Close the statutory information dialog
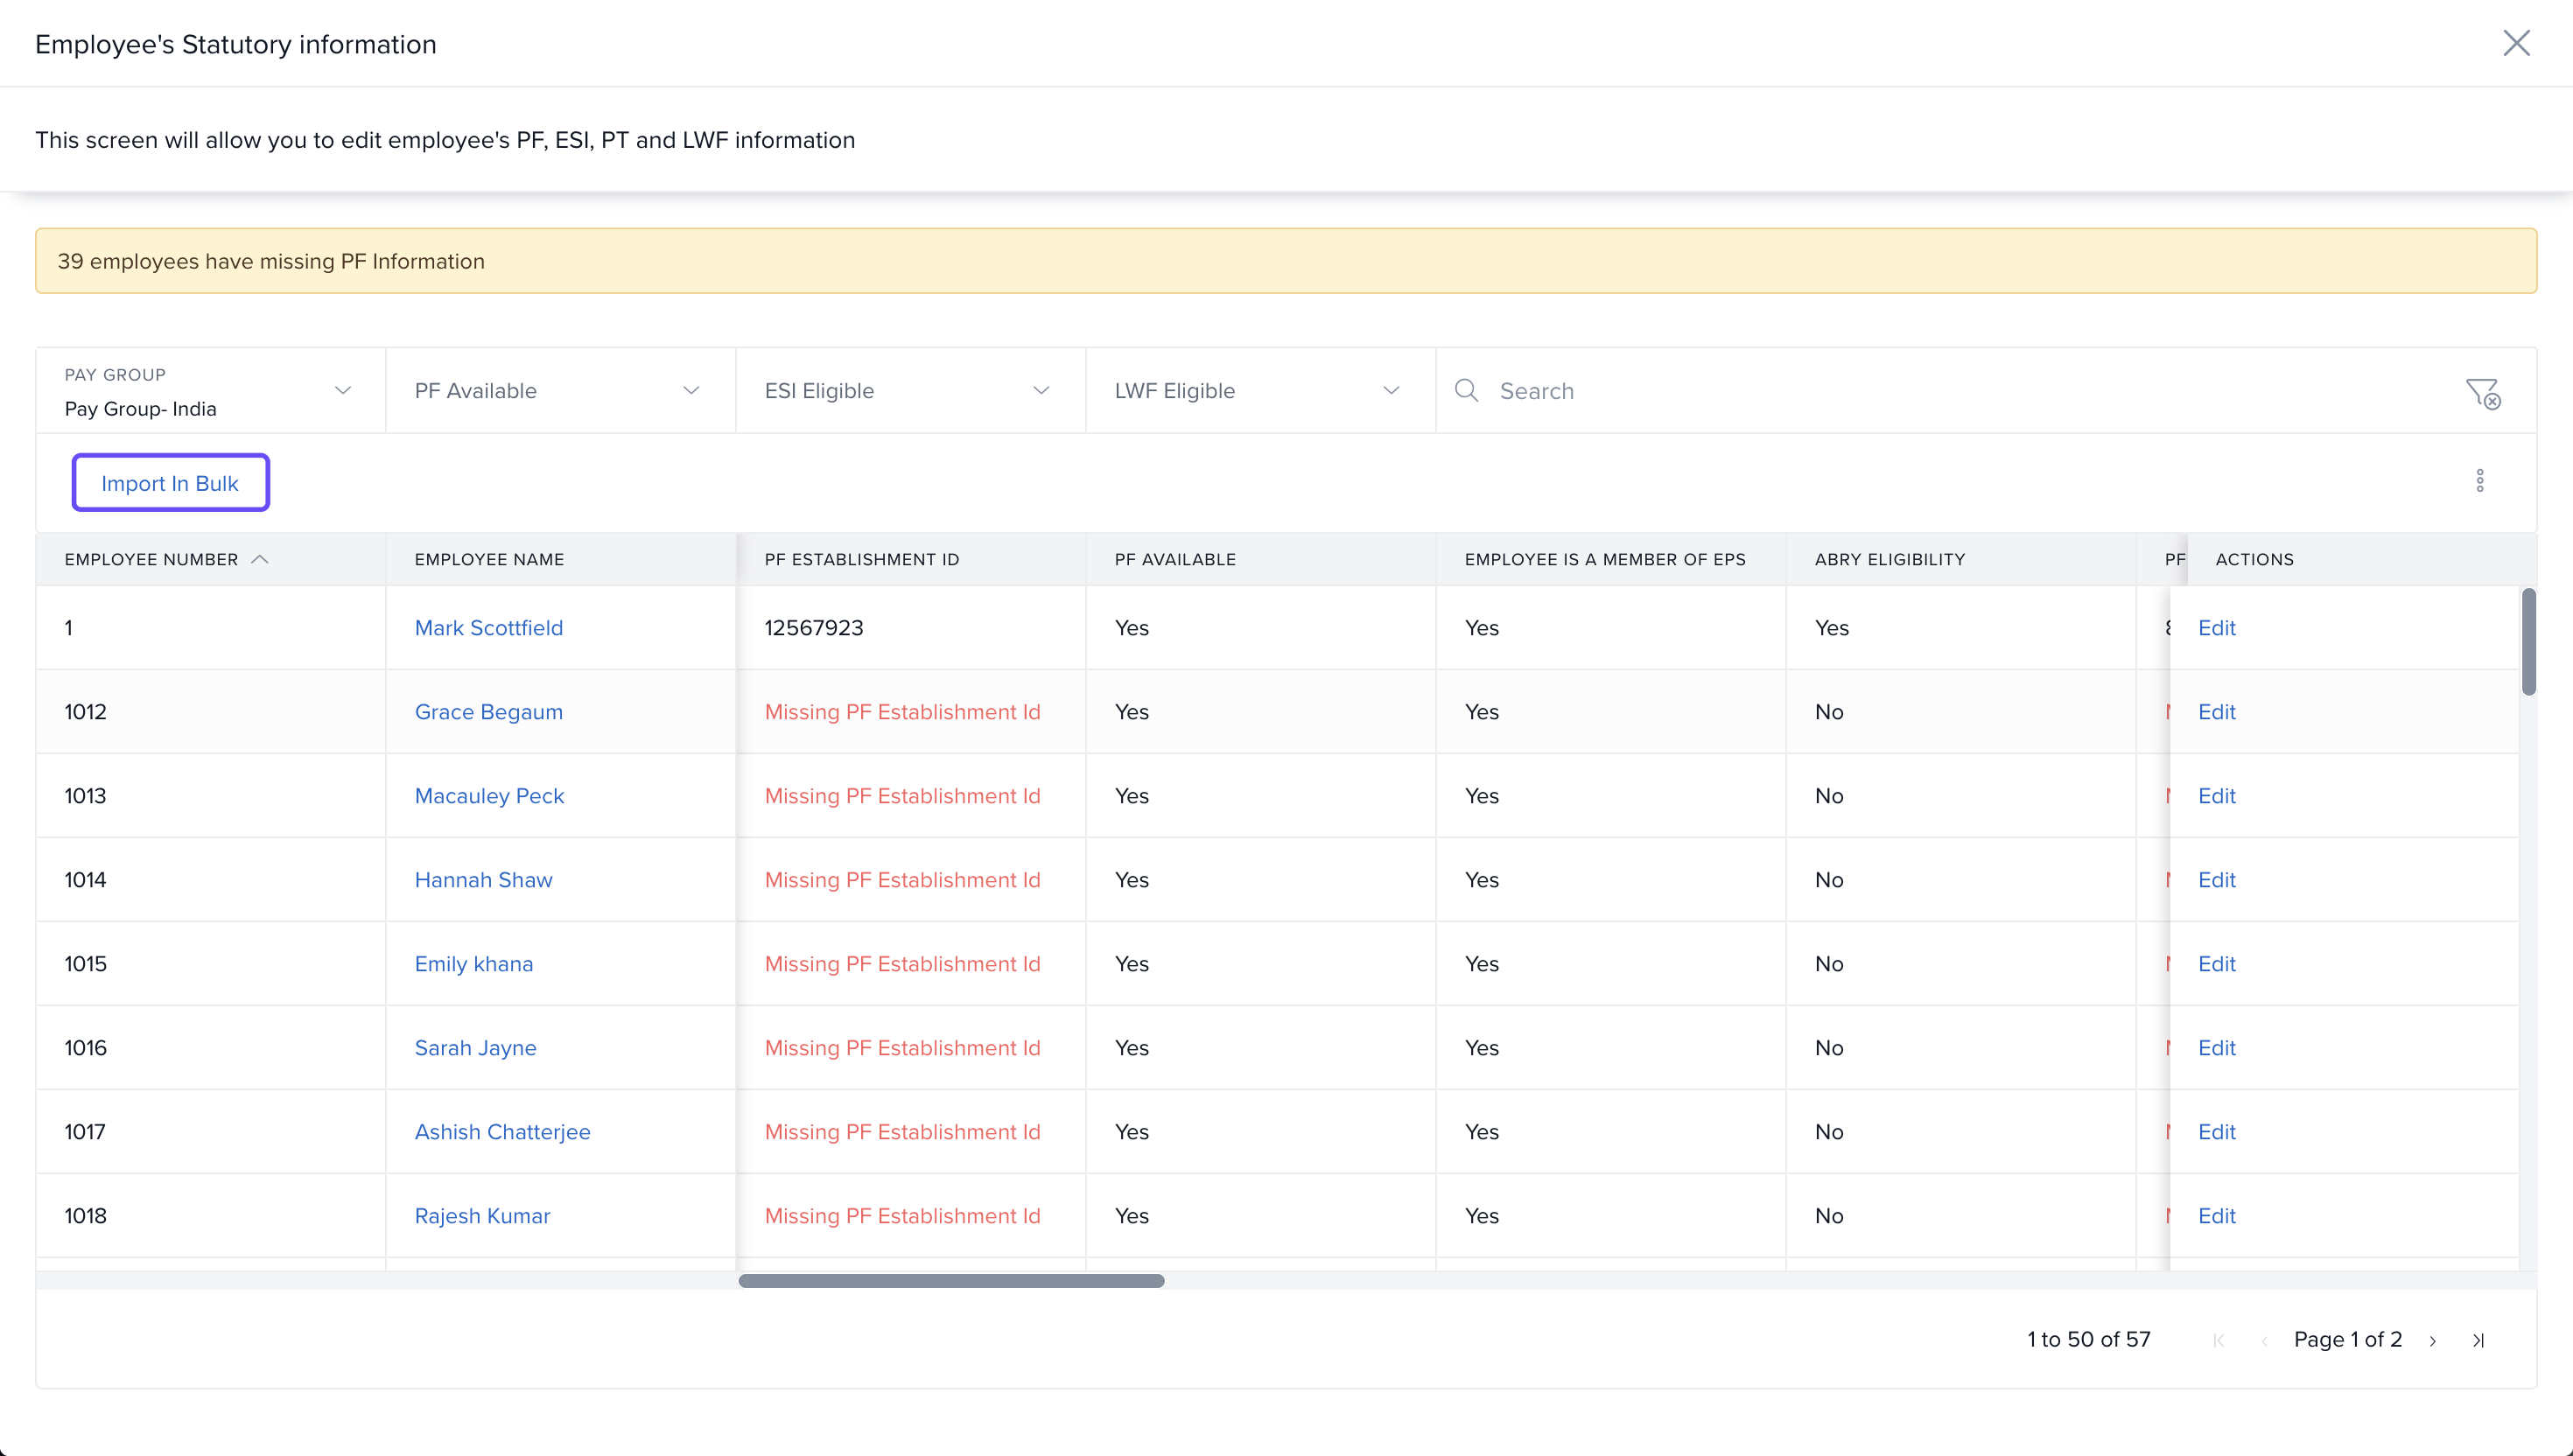This screenshot has height=1456, width=2573. pos(2516,43)
